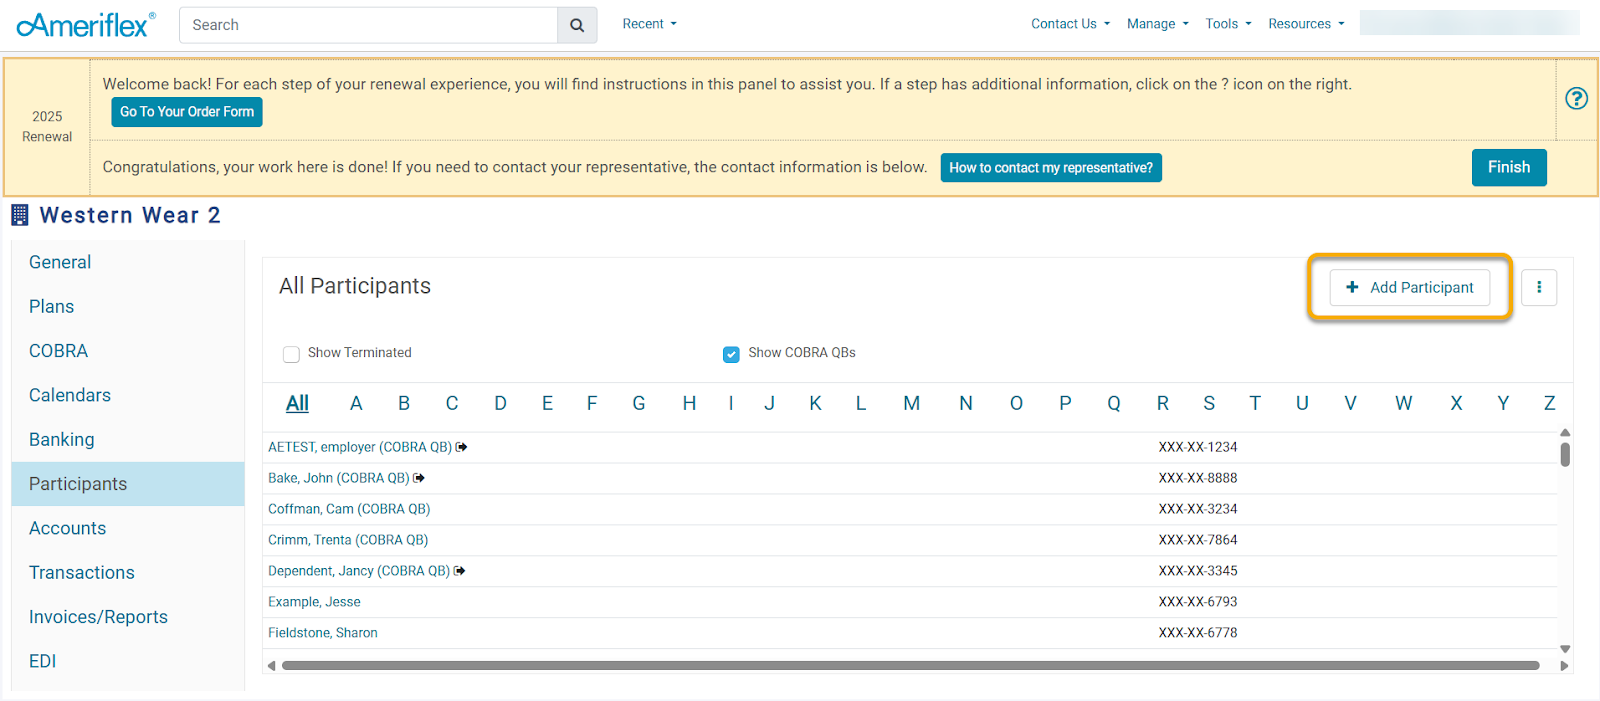Click the All Participants heading
The width and height of the screenshot is (1600, 701).
pos(355,286)
